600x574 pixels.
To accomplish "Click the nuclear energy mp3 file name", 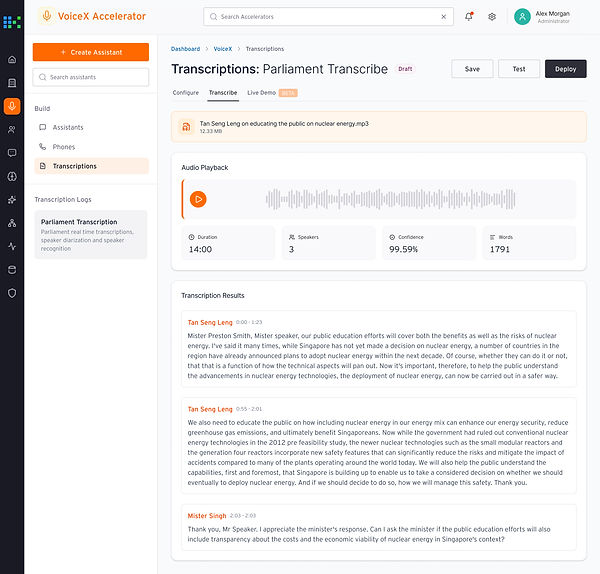I will click(284, 124).
